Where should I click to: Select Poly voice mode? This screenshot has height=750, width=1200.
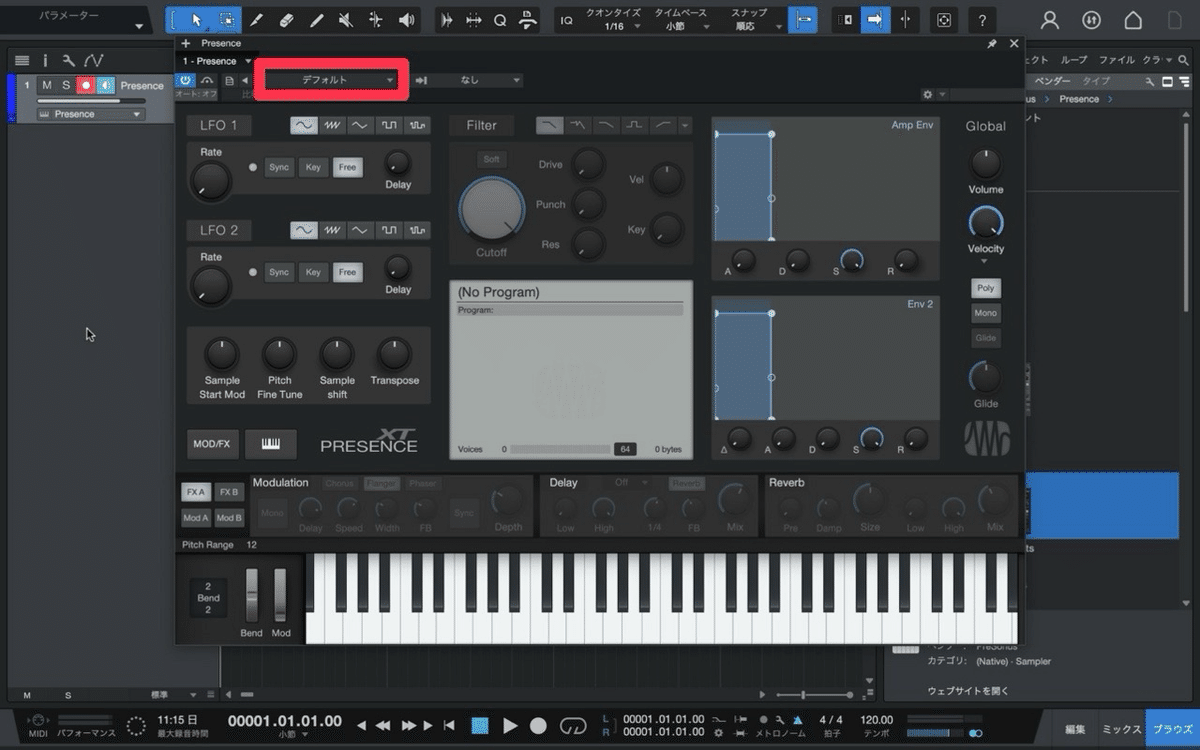[x=986, y=288]
